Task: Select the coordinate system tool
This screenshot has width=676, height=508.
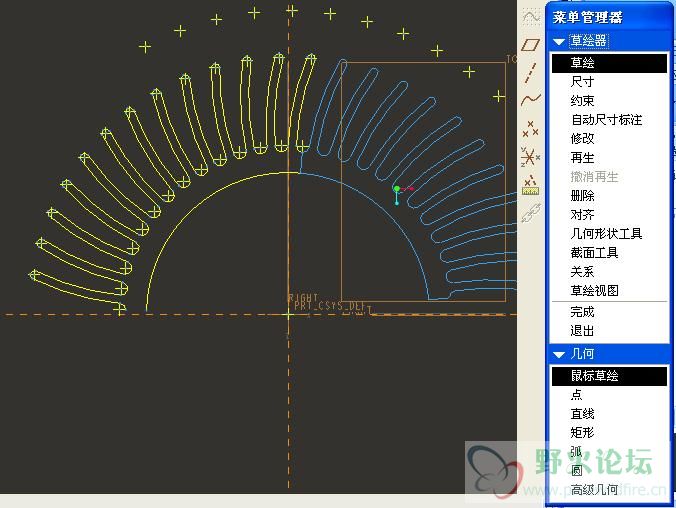Action: tap(531, 157)
